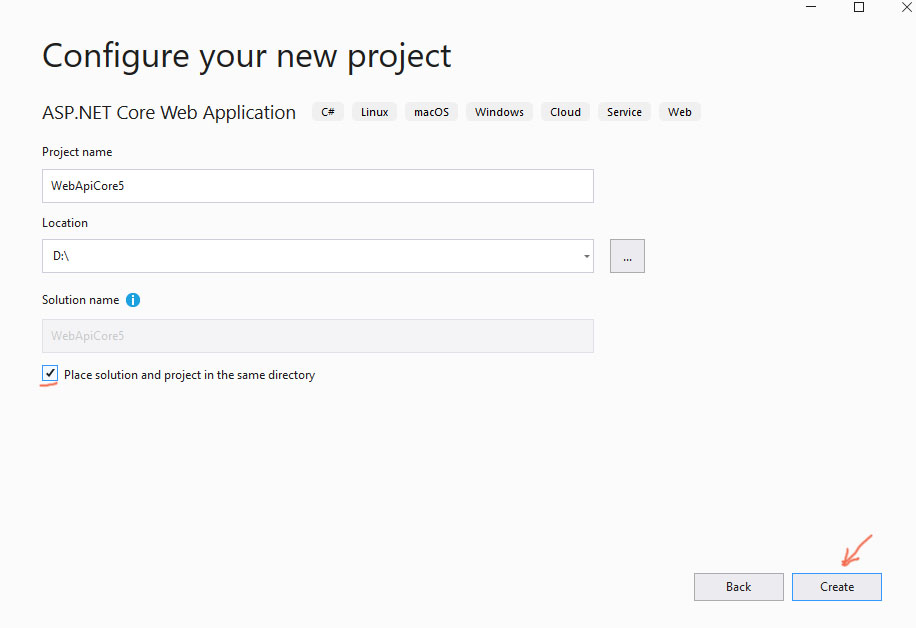Click the macOS platform tag
916x628 pixels.
tap(431, 112)
